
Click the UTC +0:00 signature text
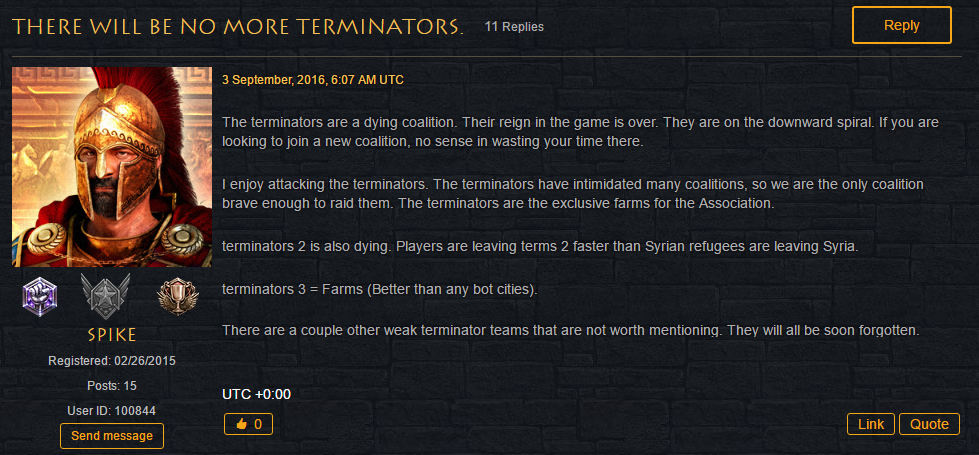click(257, 394)
